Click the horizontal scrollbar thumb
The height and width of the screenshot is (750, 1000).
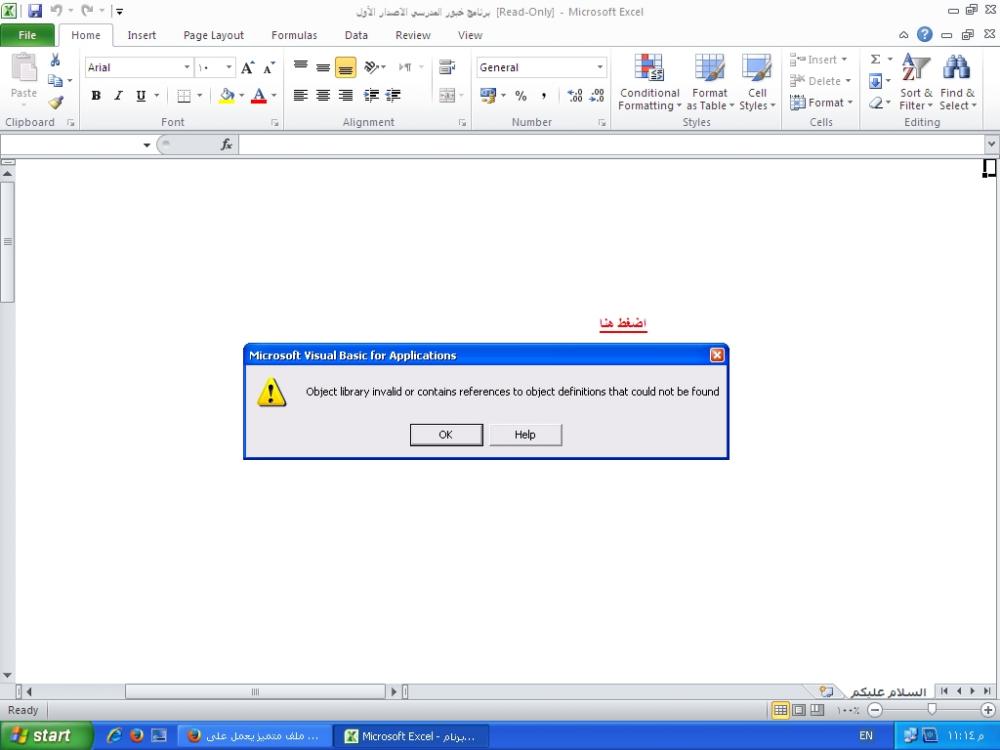click(x=255, y=691)
